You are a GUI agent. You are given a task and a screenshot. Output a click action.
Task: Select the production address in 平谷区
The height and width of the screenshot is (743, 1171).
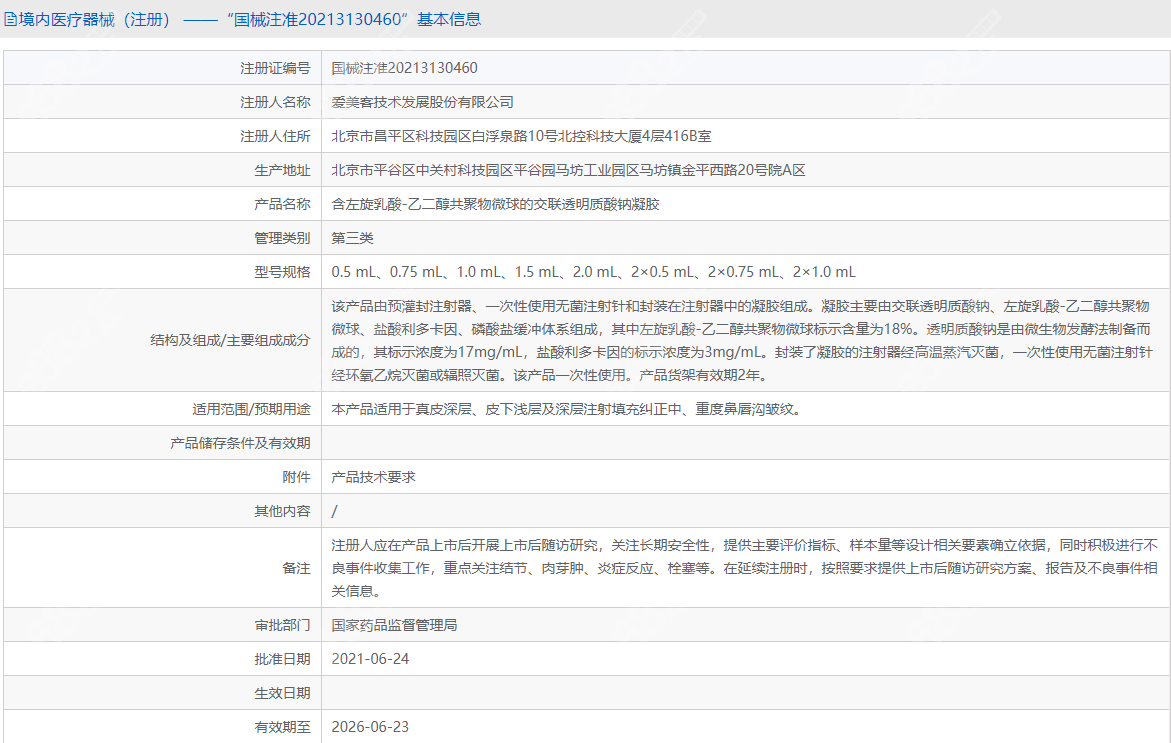(568, 170)
